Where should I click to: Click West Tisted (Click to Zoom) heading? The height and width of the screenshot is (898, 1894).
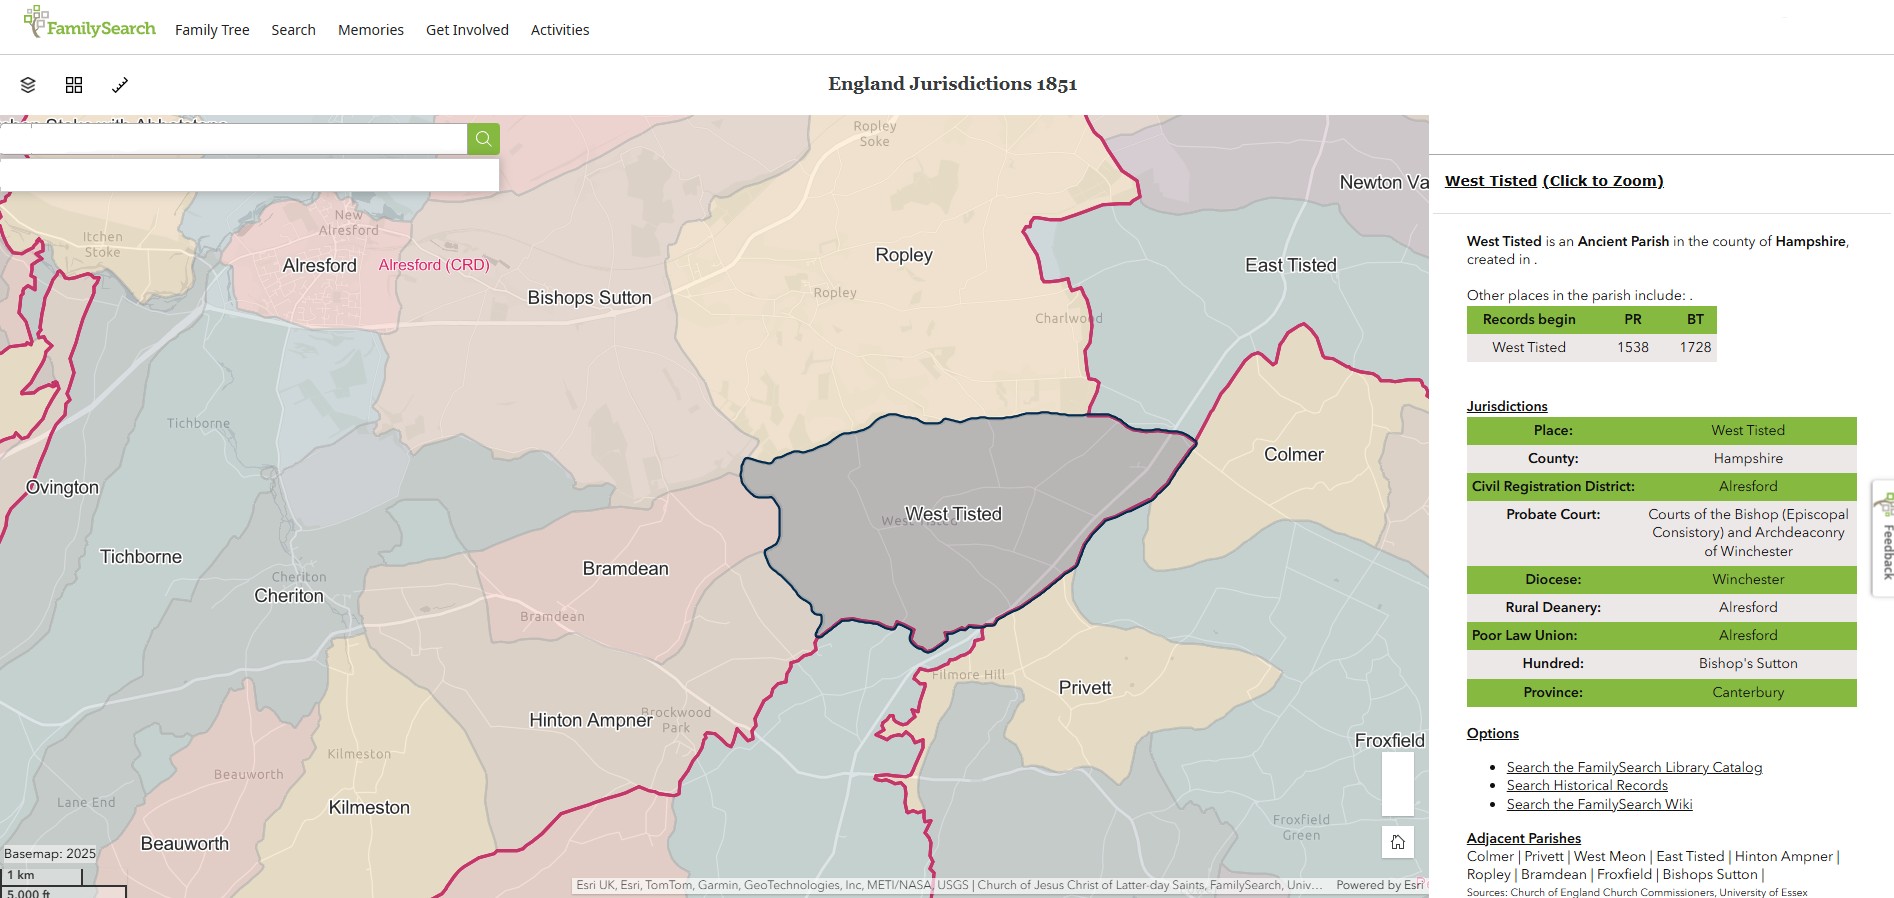[x=1554, y=181]
